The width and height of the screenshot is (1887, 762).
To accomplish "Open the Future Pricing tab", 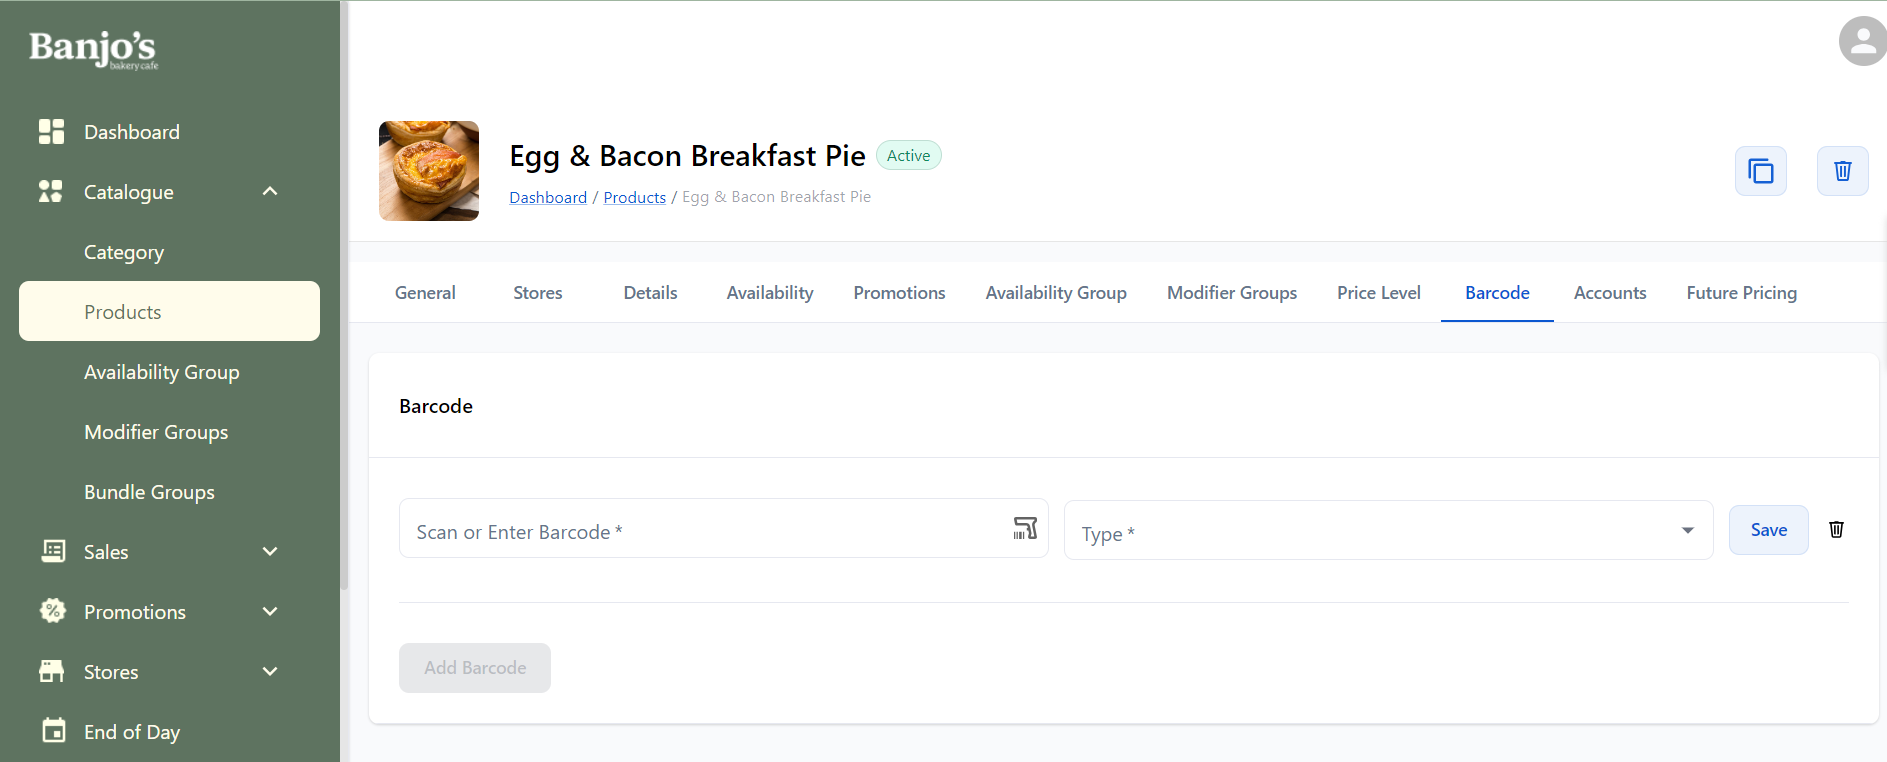I will [1741, 293].
